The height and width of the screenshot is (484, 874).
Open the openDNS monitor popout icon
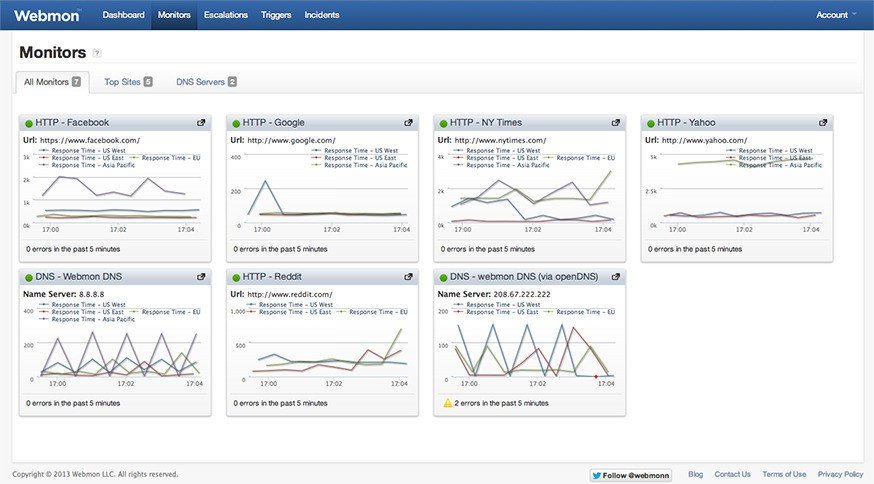click(x=616, y=277)
